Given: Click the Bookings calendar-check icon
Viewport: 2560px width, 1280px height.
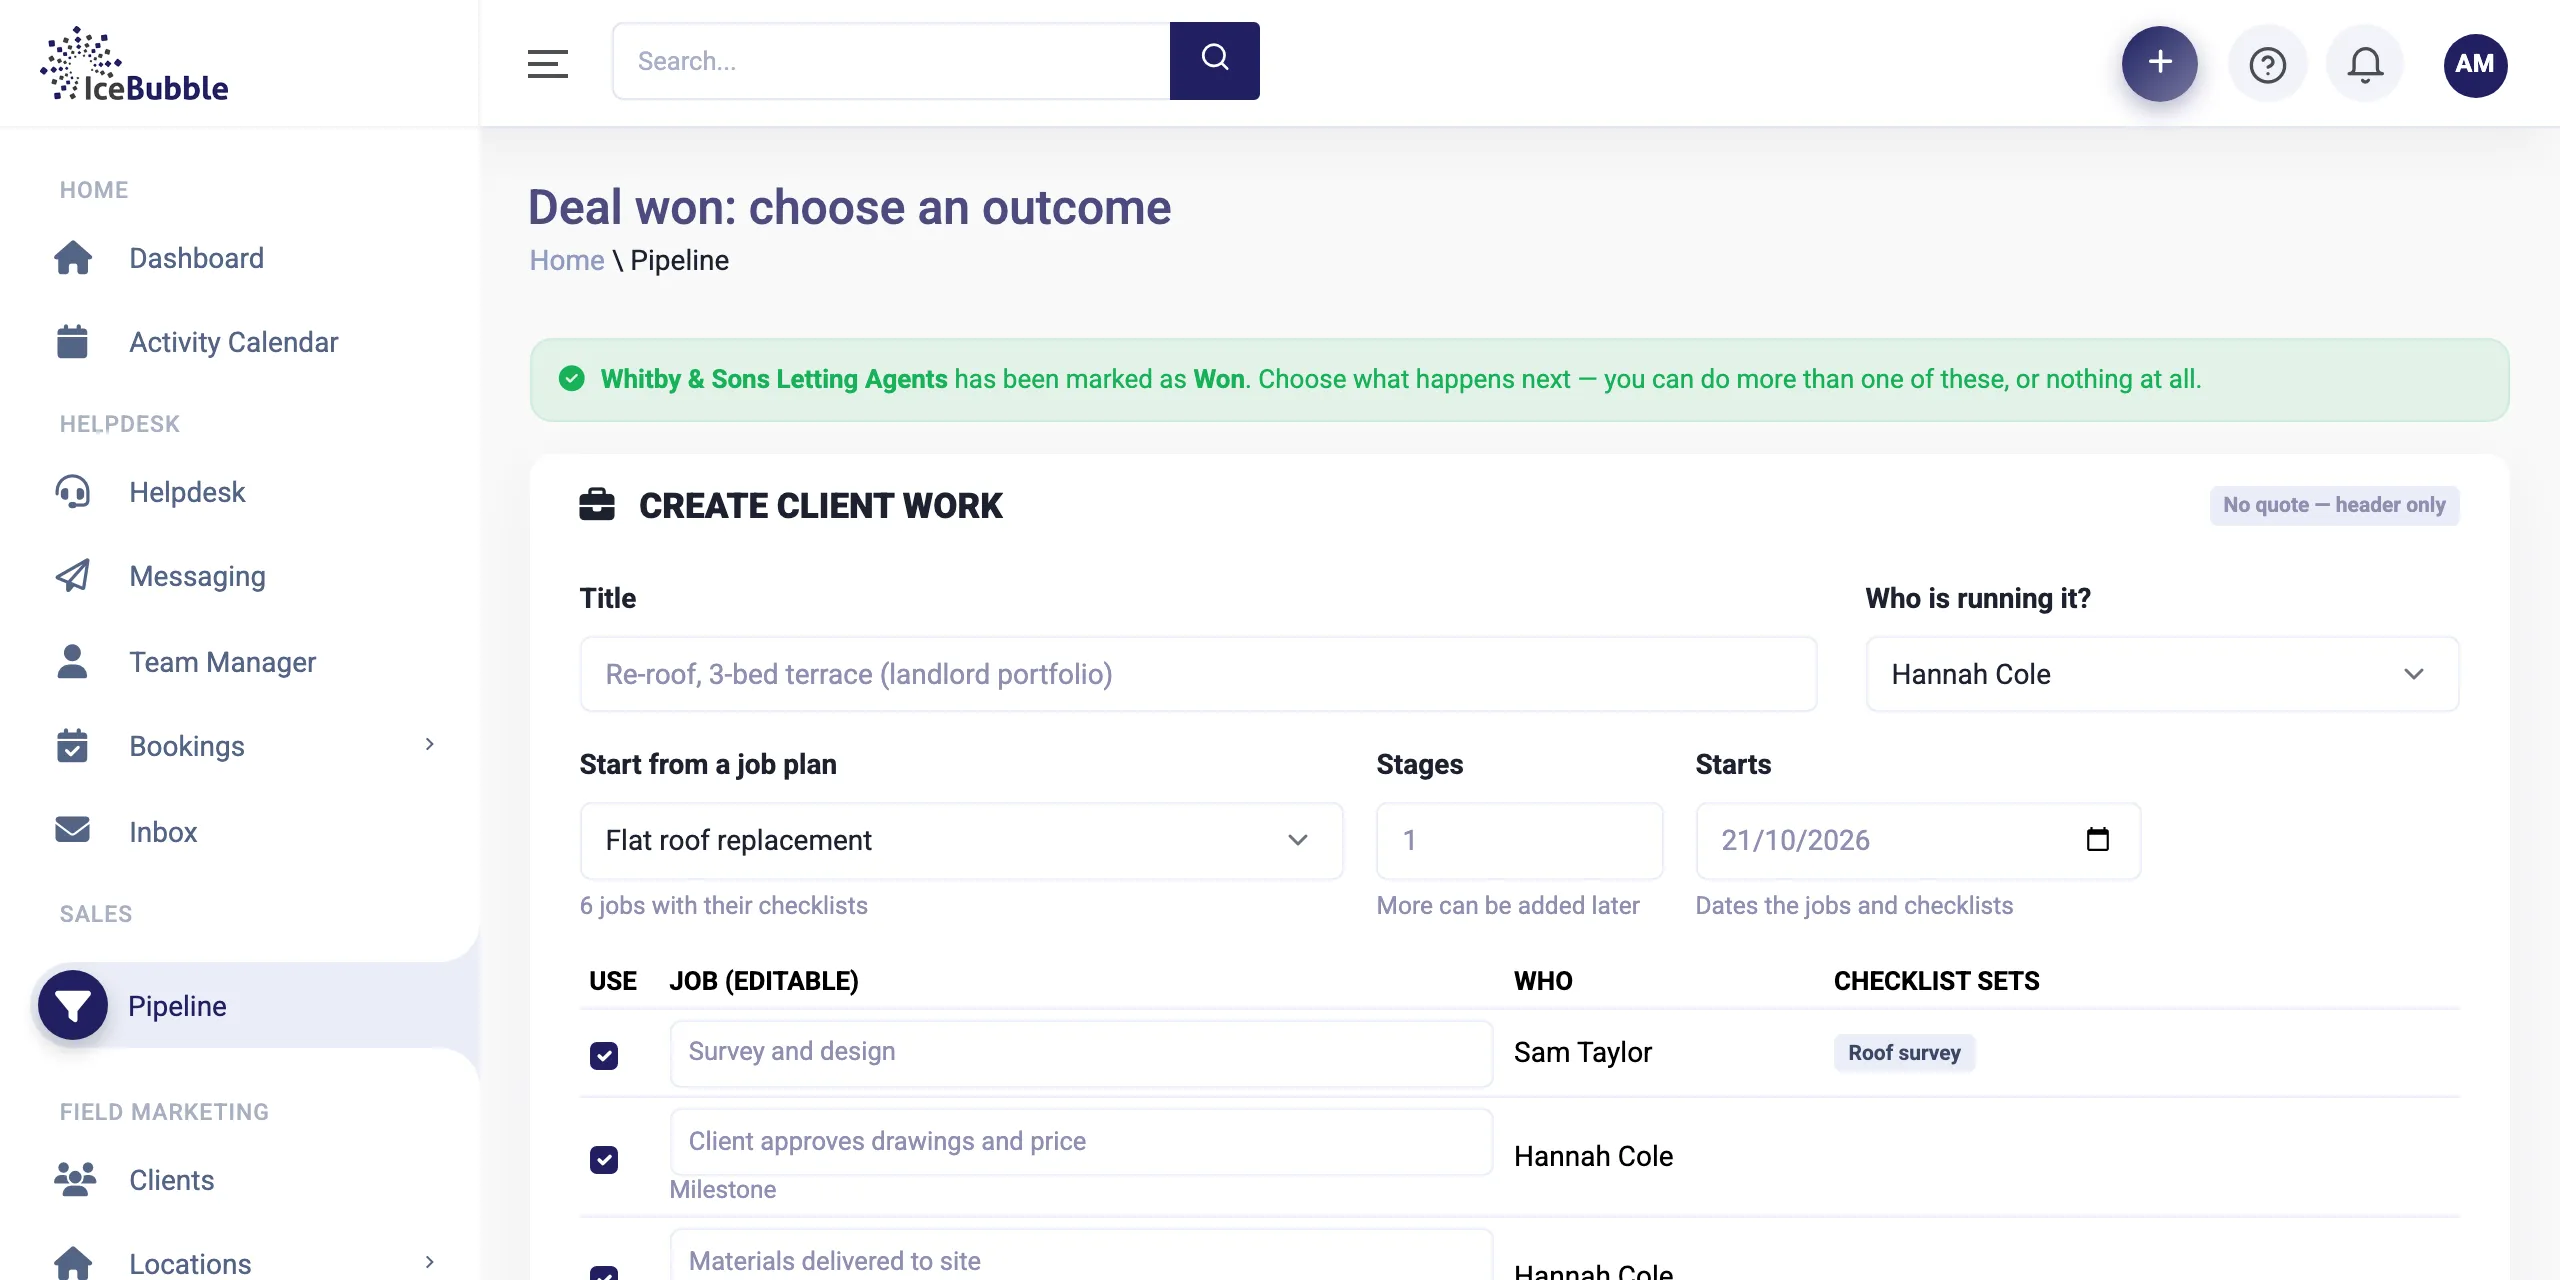Looking at the screenshot, I should (x=72, y=746).
